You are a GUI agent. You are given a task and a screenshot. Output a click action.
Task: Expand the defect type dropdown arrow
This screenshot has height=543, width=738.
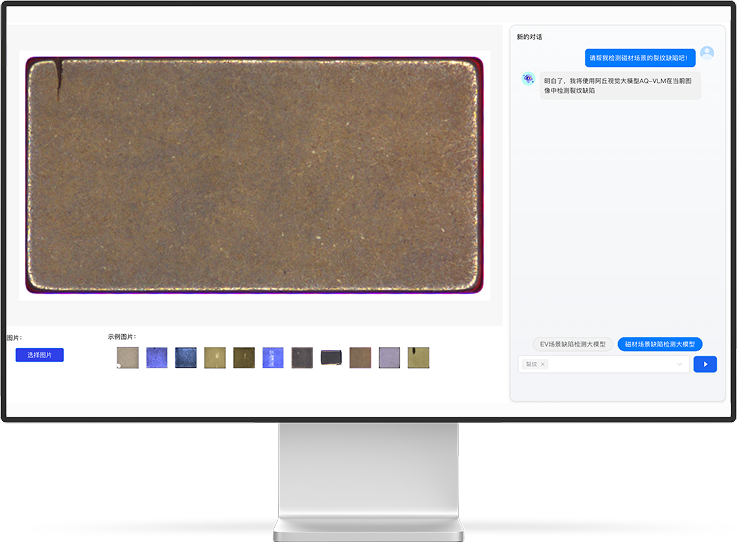(680, 364)
